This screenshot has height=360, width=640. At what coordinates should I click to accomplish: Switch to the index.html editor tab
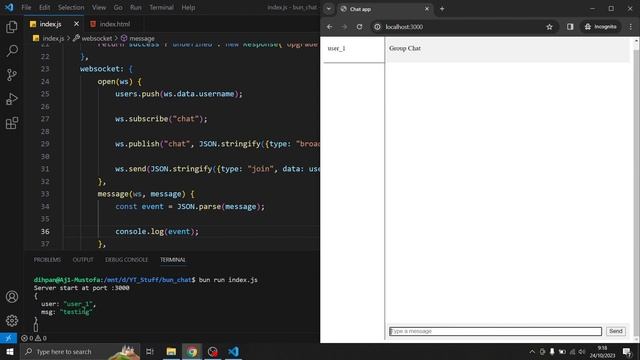(110, 24)
